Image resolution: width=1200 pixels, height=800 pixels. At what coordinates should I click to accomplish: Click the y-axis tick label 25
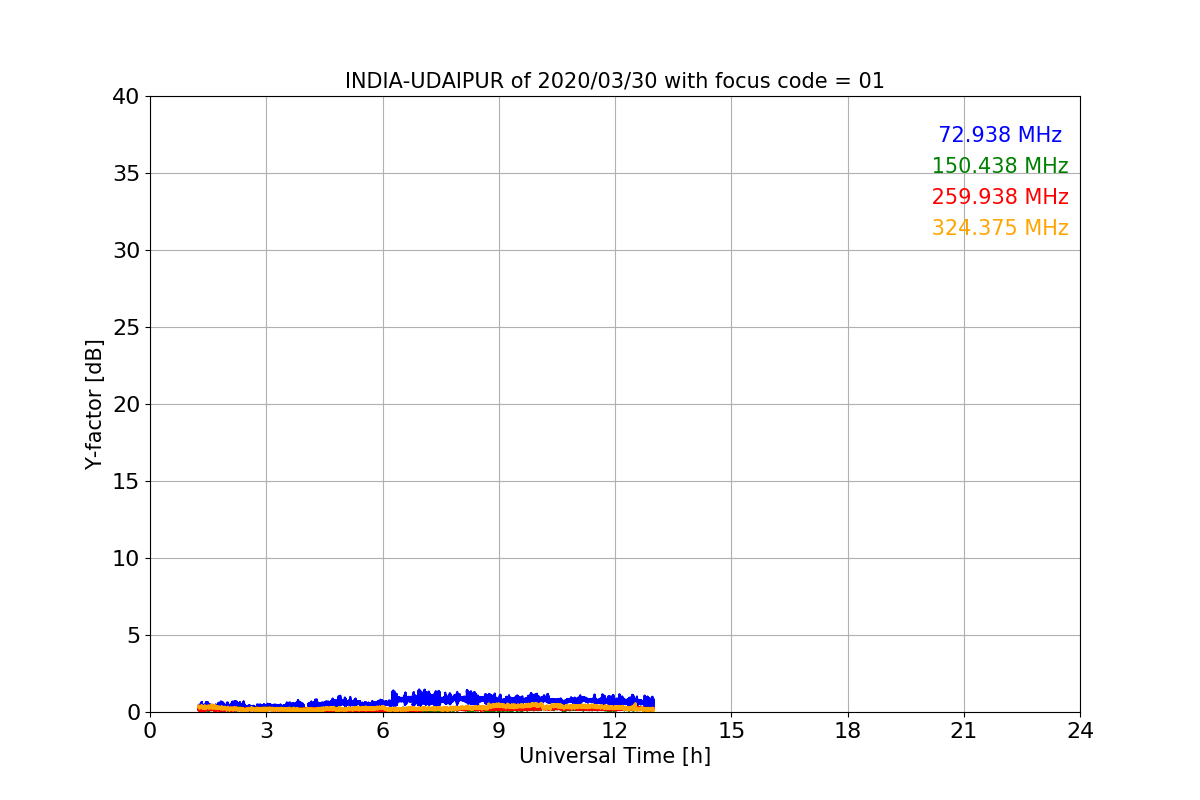(125, 328)
